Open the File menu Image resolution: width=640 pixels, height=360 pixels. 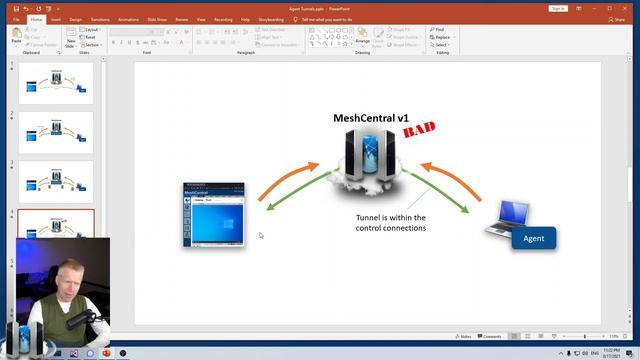click(x=16, y=20)
